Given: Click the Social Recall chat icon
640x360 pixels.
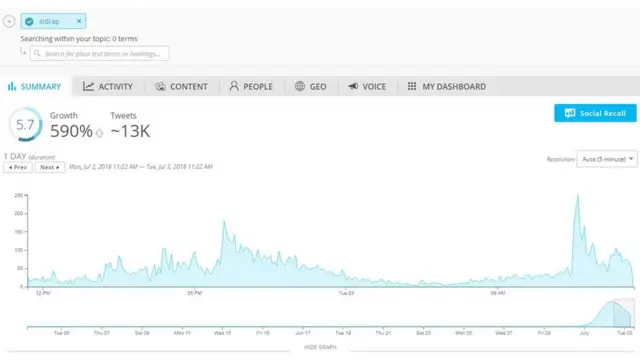Looking at the screenshot, I should tap(570, 113).
